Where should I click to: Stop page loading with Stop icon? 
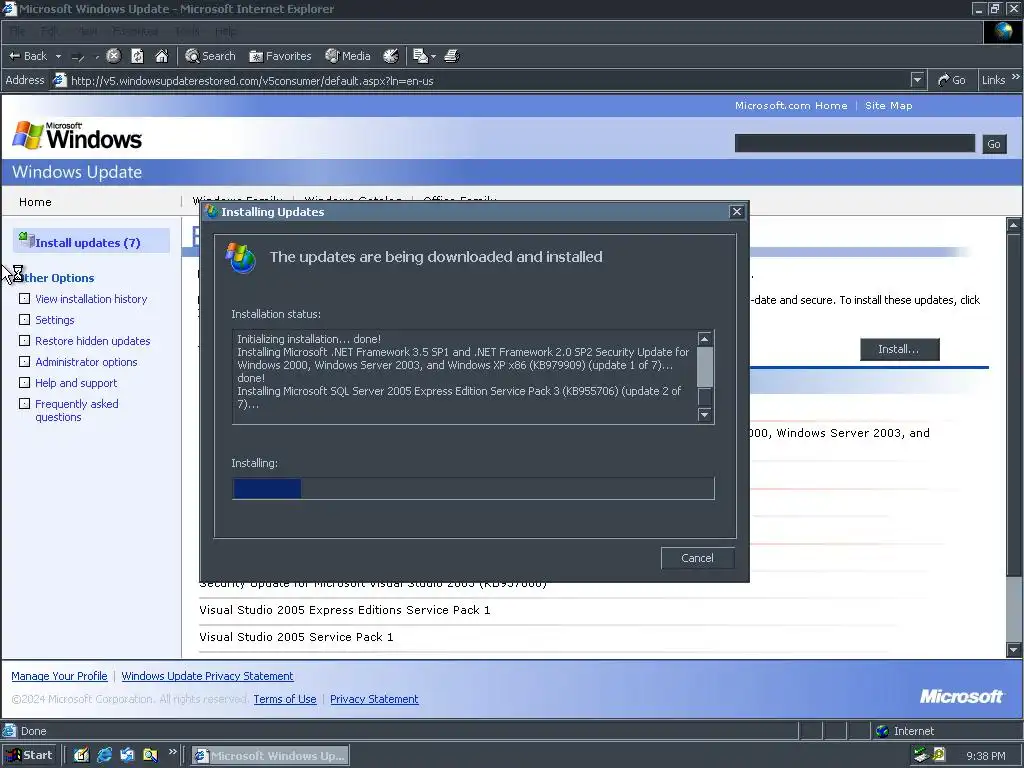tap(114, 56)
